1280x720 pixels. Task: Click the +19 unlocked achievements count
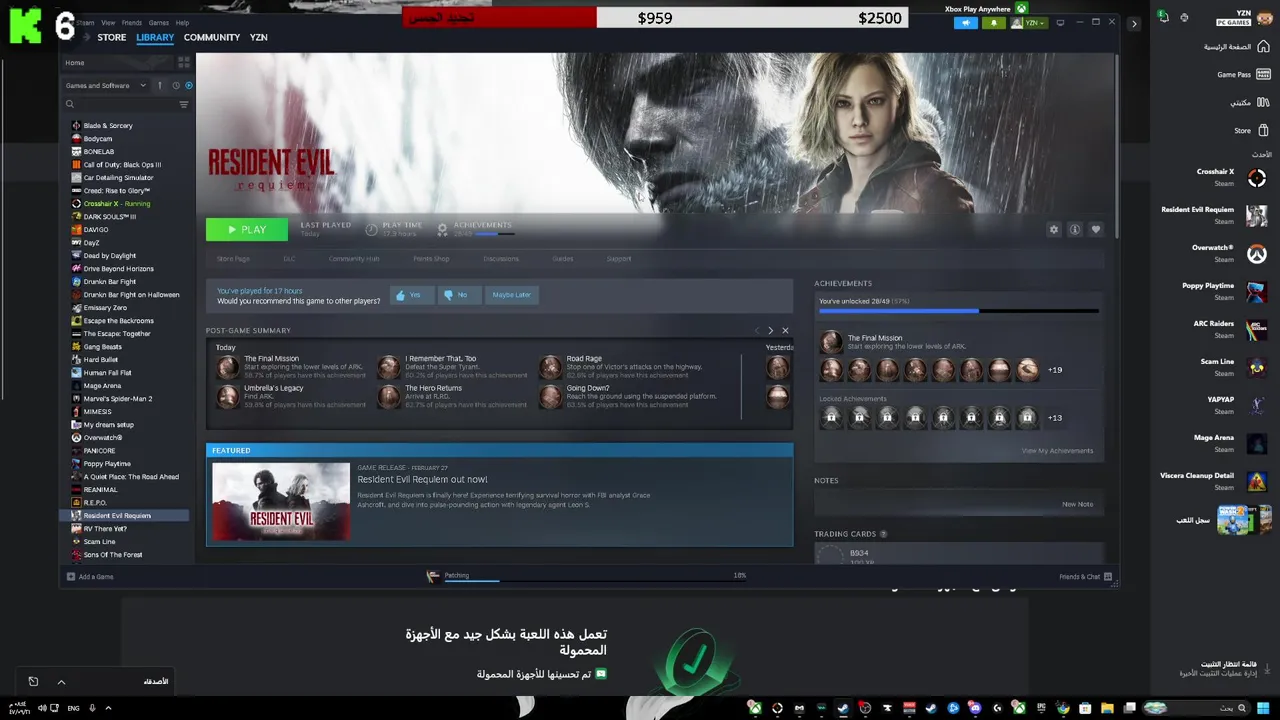point(1055,370)
